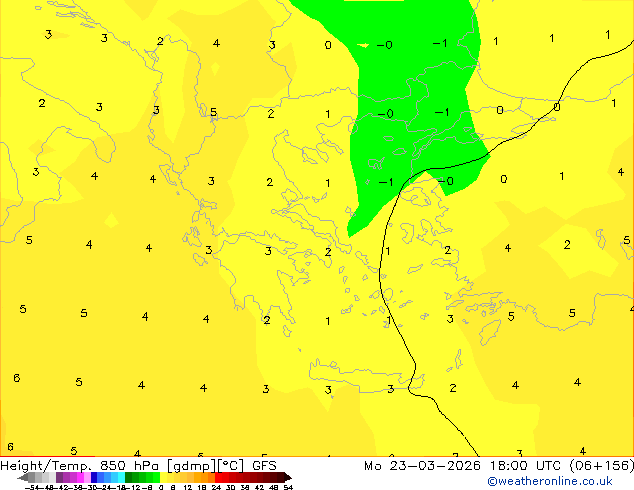Image resolution: width=634 pixels, height=490 pixels.
Task: Click the dark purple legend swatch
Action: 59,477
